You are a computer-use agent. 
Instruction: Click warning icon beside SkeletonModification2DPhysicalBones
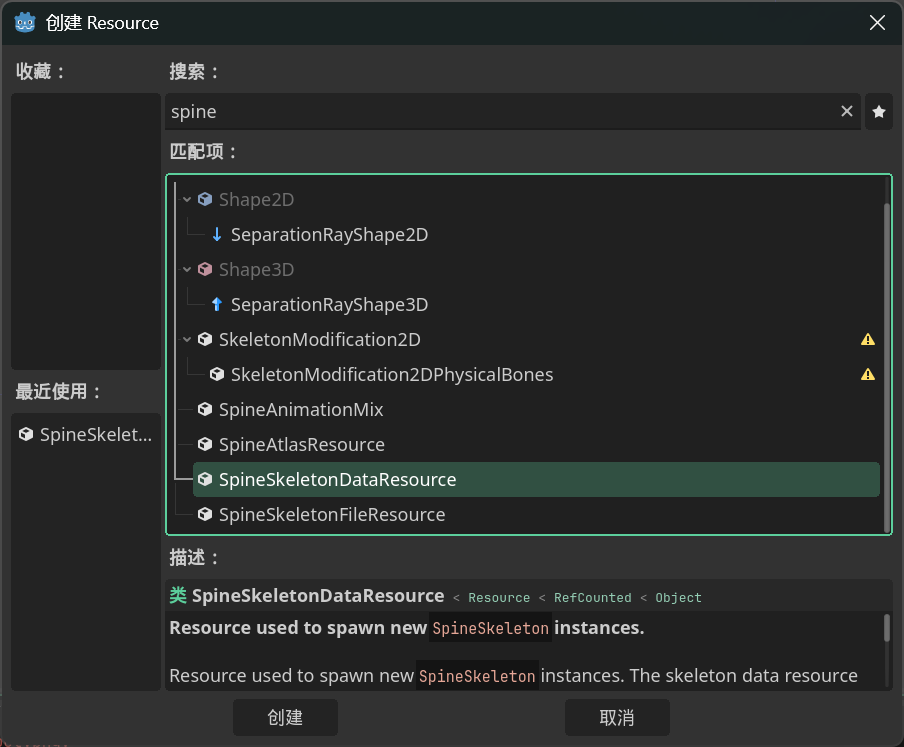tap(868, 375)
